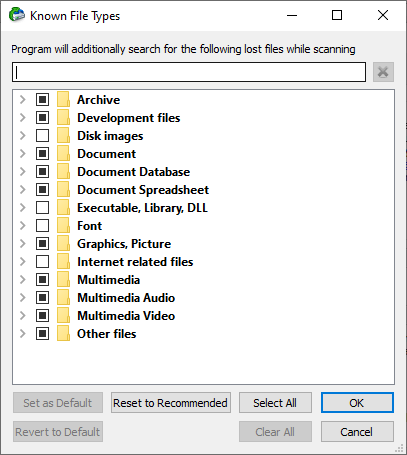Focus the file type search field
This screenshot has height=455, width=407.
coord(189,72)
